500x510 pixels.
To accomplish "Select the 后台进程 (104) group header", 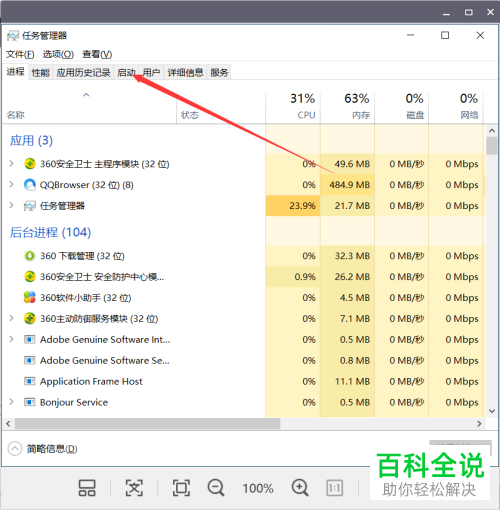I will click(x=50, y=232).
